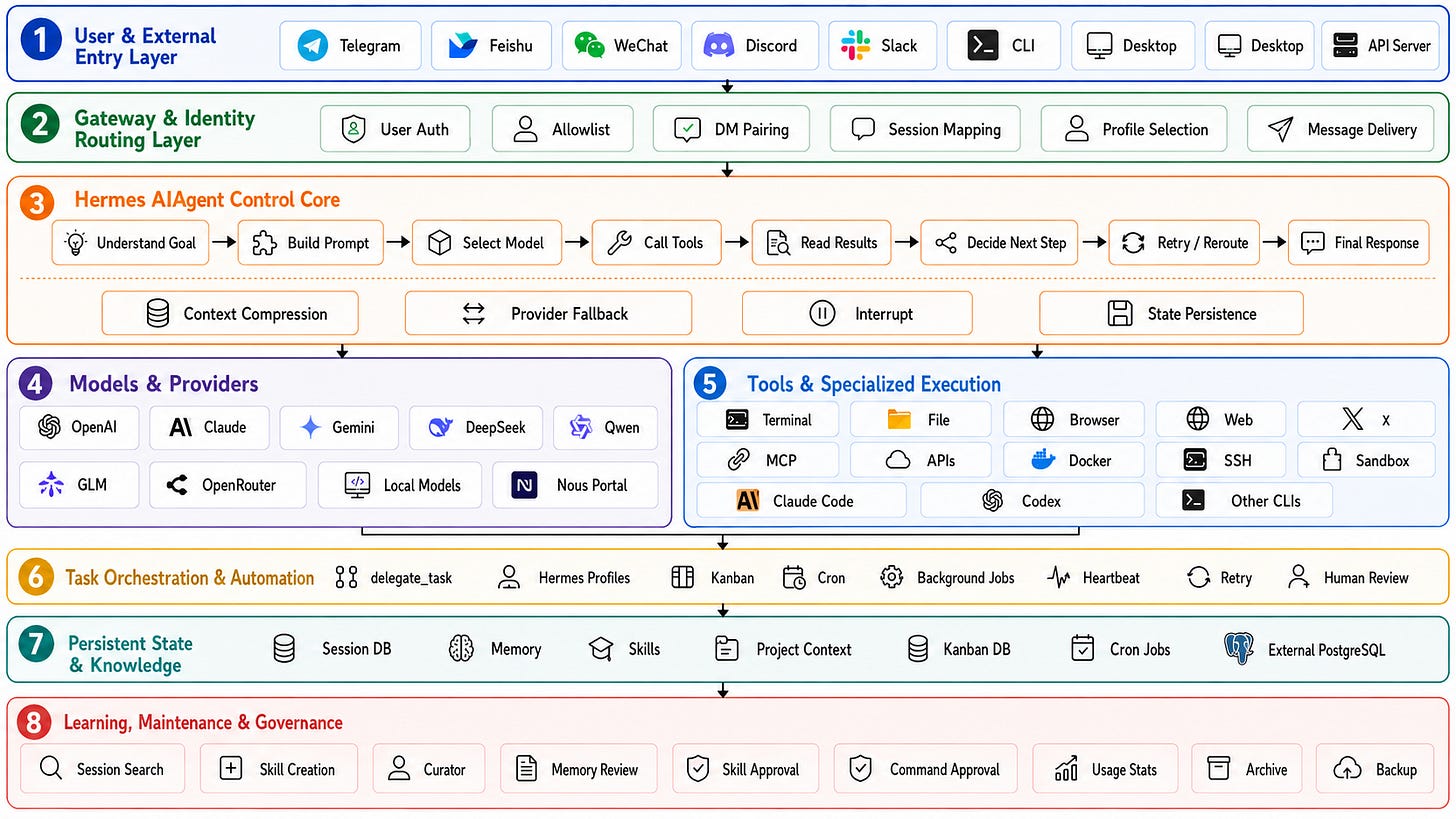Select the State Persistence floppy disk icon
Screen dimensions: 1456x819
(1120, 314)
